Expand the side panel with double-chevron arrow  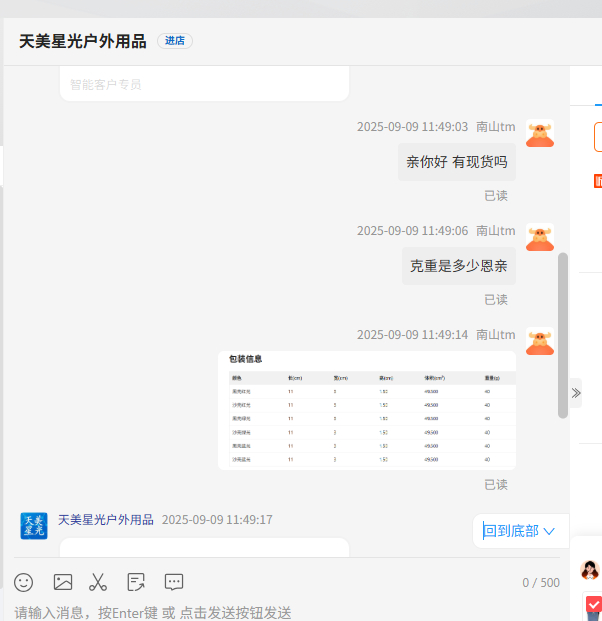pyautogui.click(x=576, y=393)
